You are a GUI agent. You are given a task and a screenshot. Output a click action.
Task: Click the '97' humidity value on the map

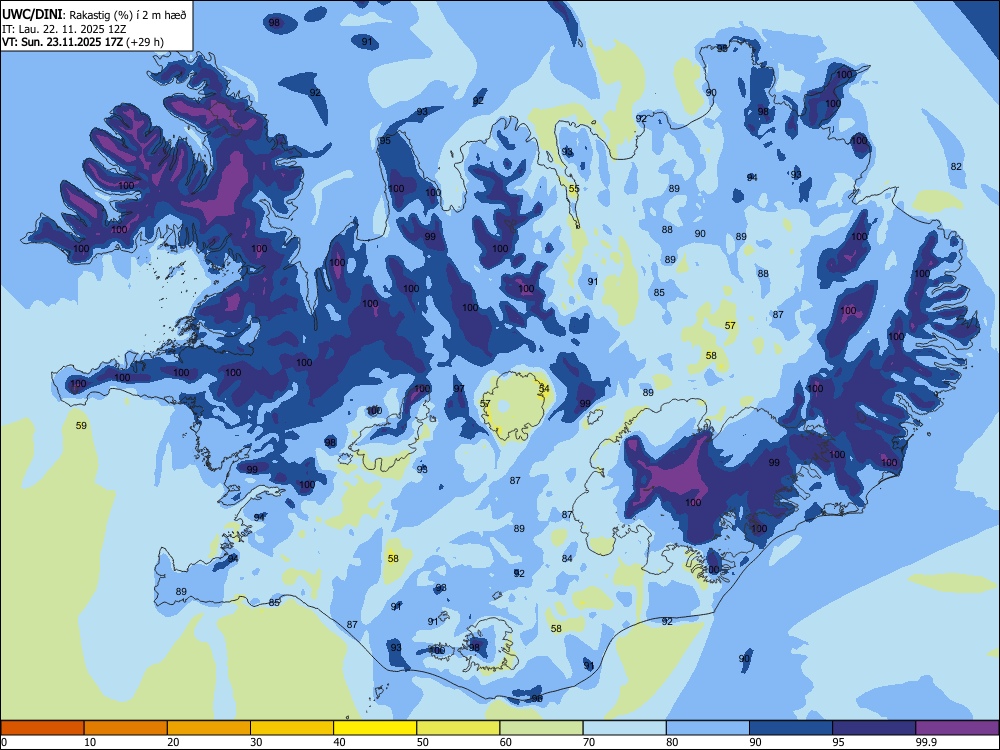click(459, 388)
